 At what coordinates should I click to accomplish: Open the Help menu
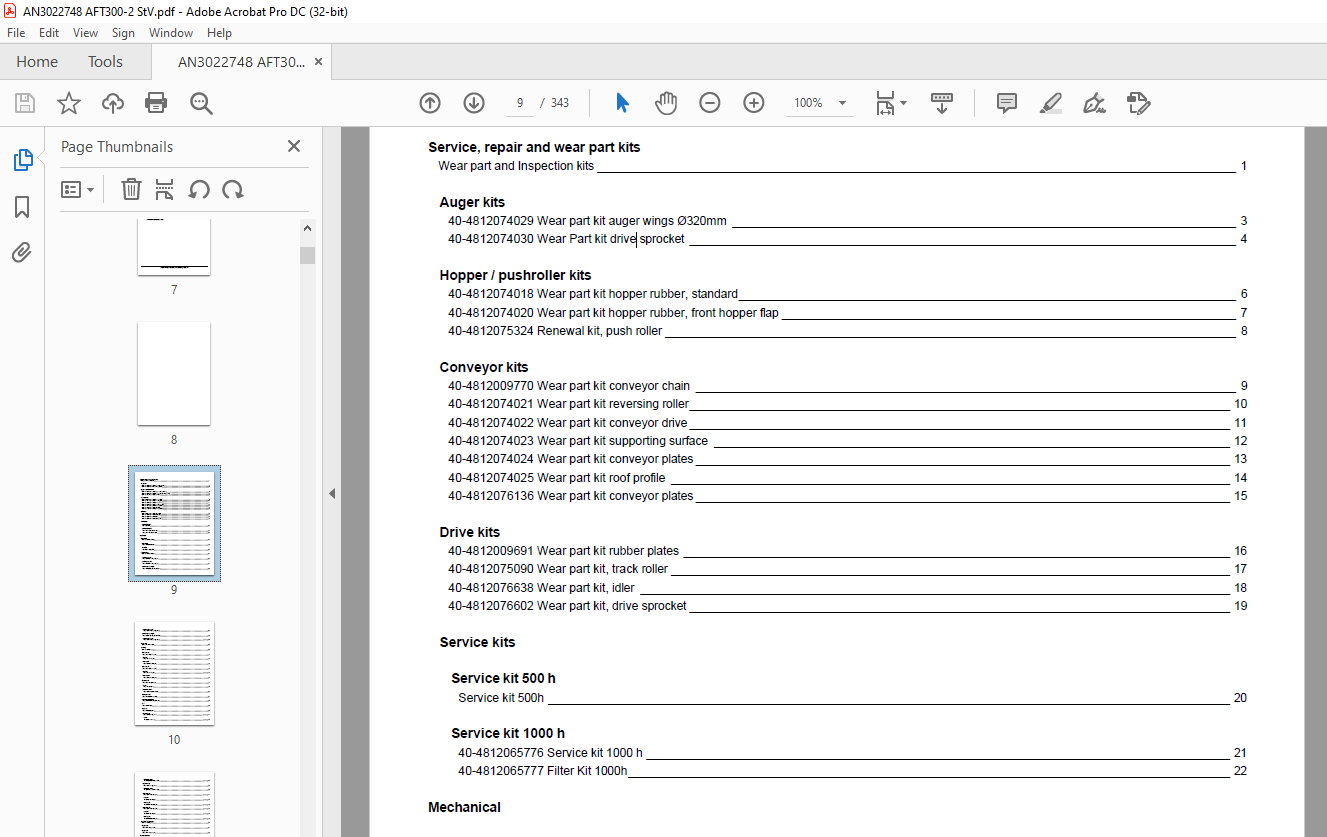[x=219, y=33]
